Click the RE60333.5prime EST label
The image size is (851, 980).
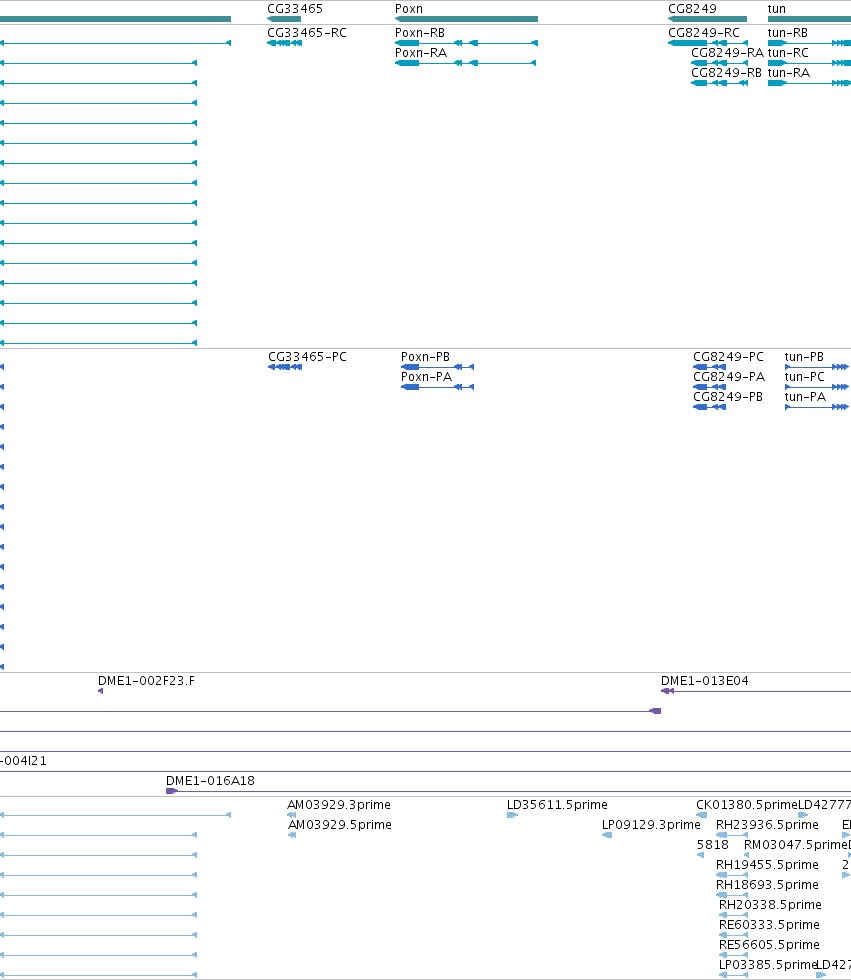(769, 924)
